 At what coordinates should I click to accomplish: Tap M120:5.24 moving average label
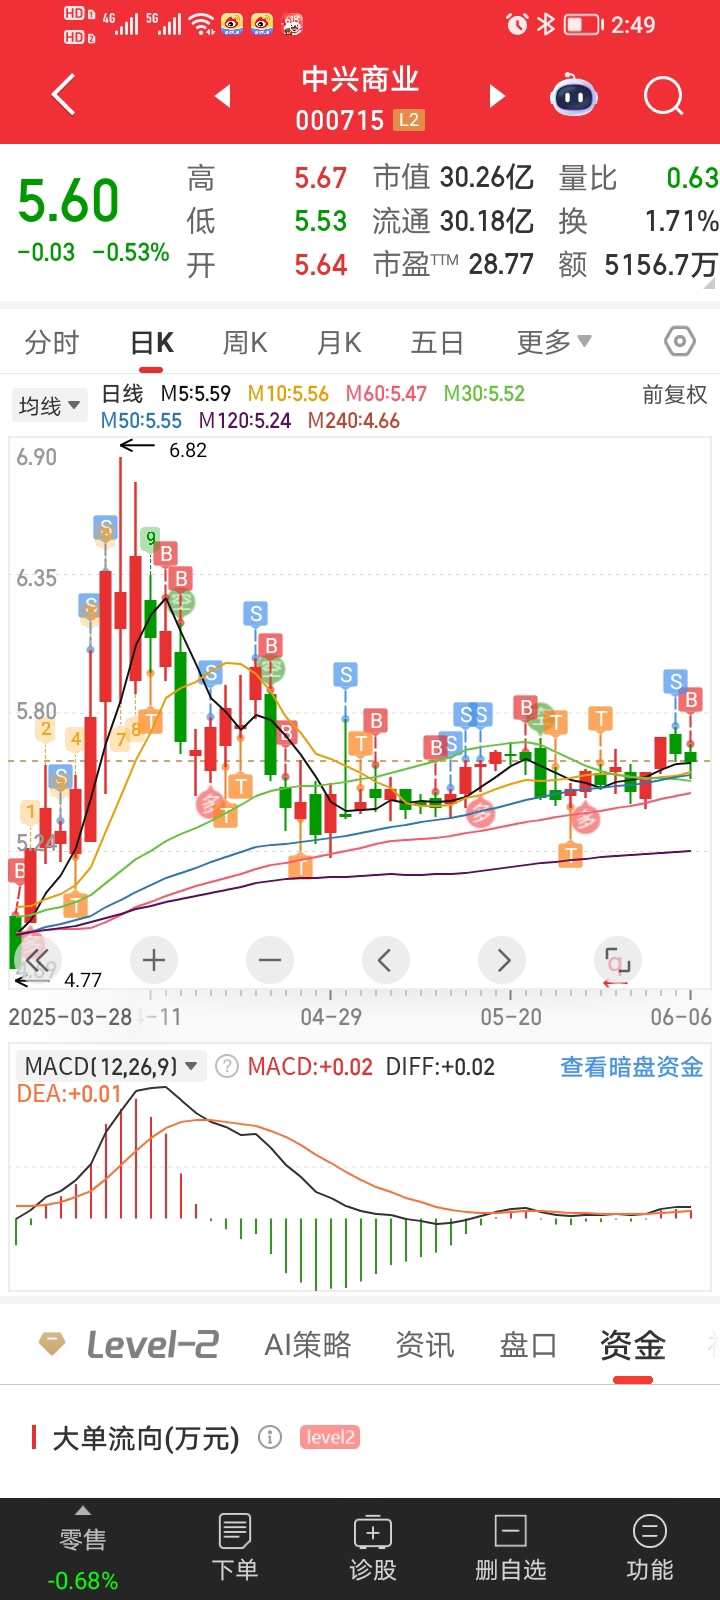(245, 421)
